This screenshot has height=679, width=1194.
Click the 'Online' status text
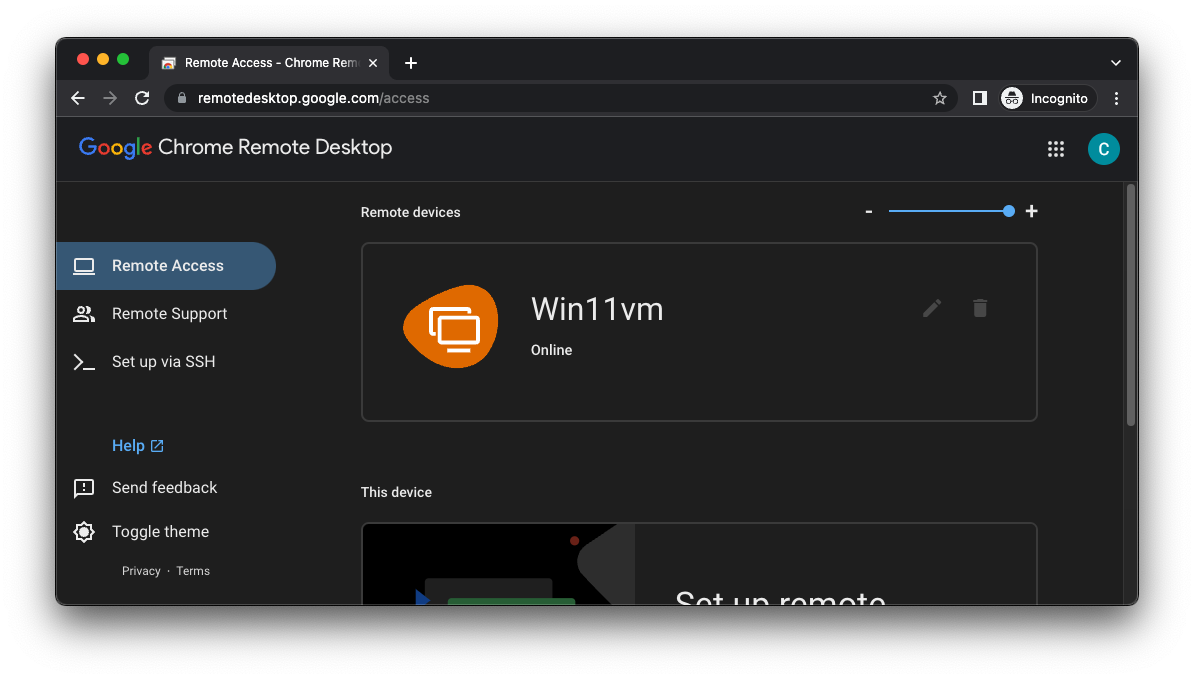(551, 350)
